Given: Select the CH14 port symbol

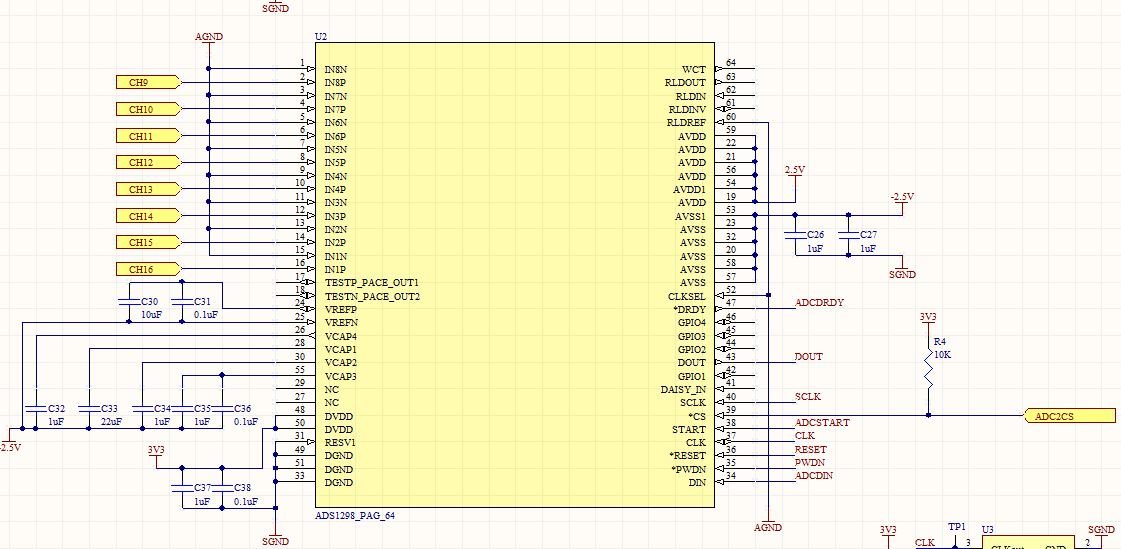Looking at the screenshot, I should 148,216.
